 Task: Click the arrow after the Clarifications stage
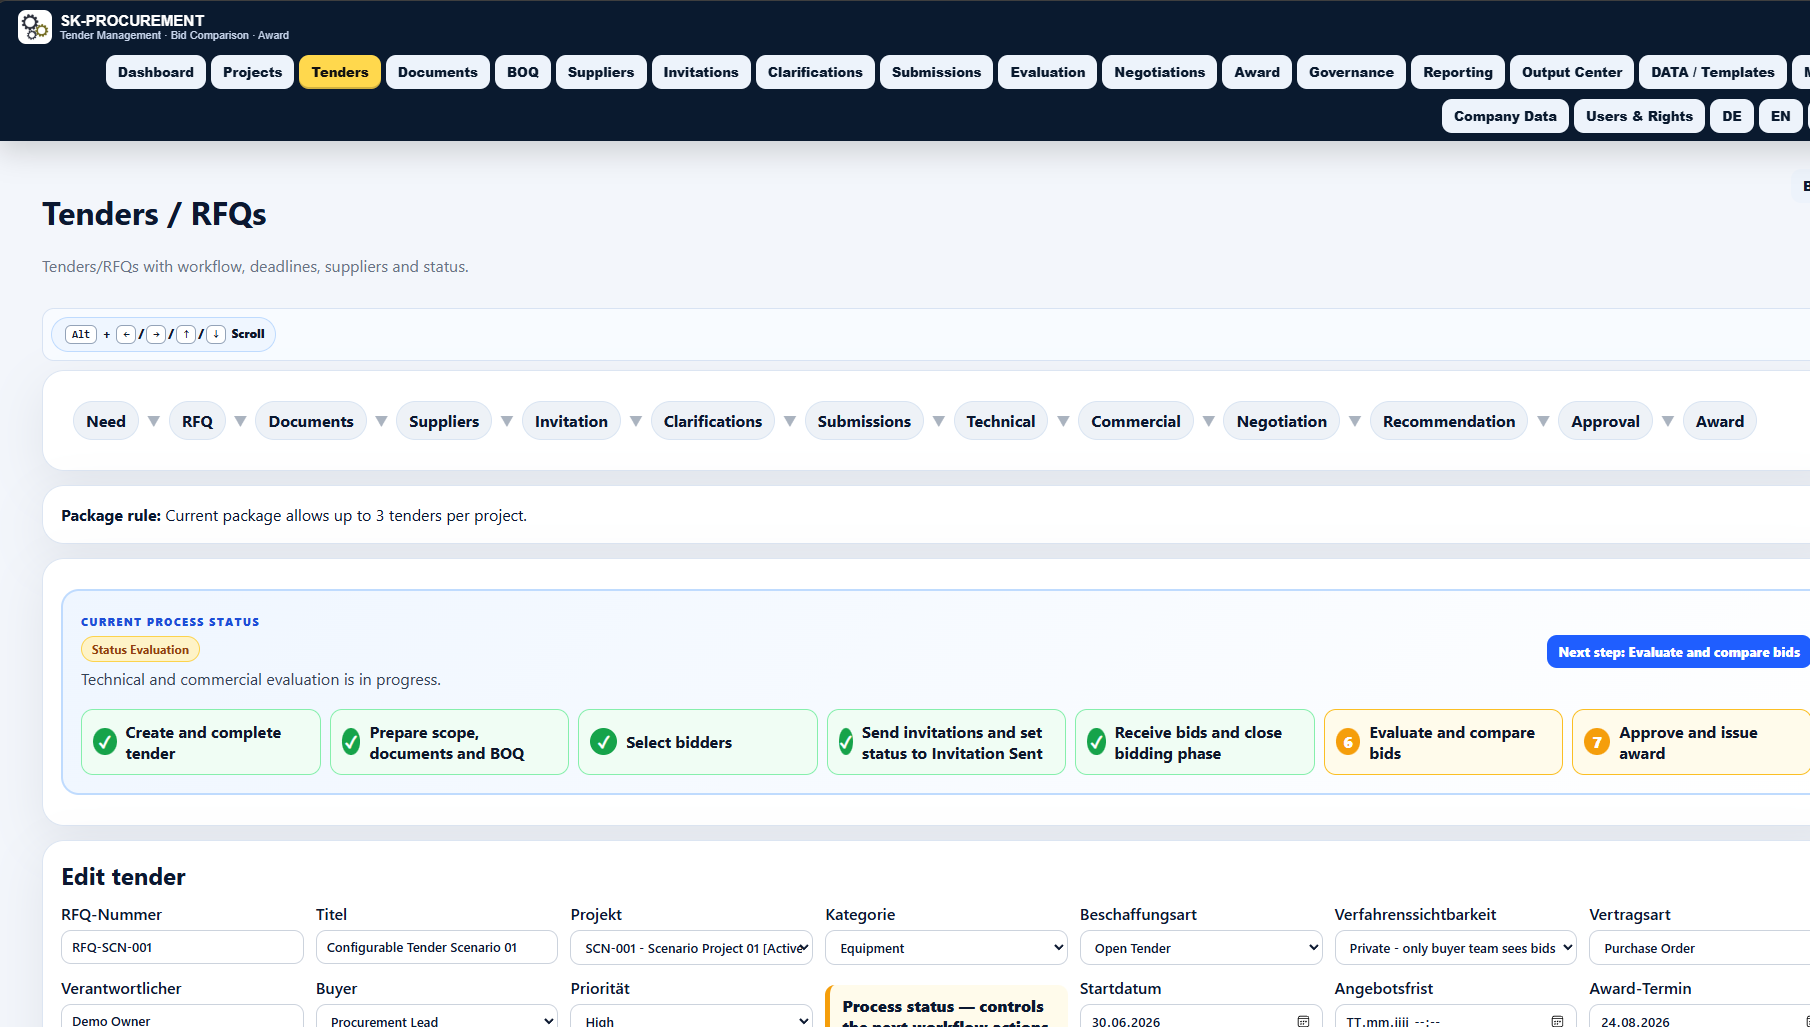pos(790,421)
